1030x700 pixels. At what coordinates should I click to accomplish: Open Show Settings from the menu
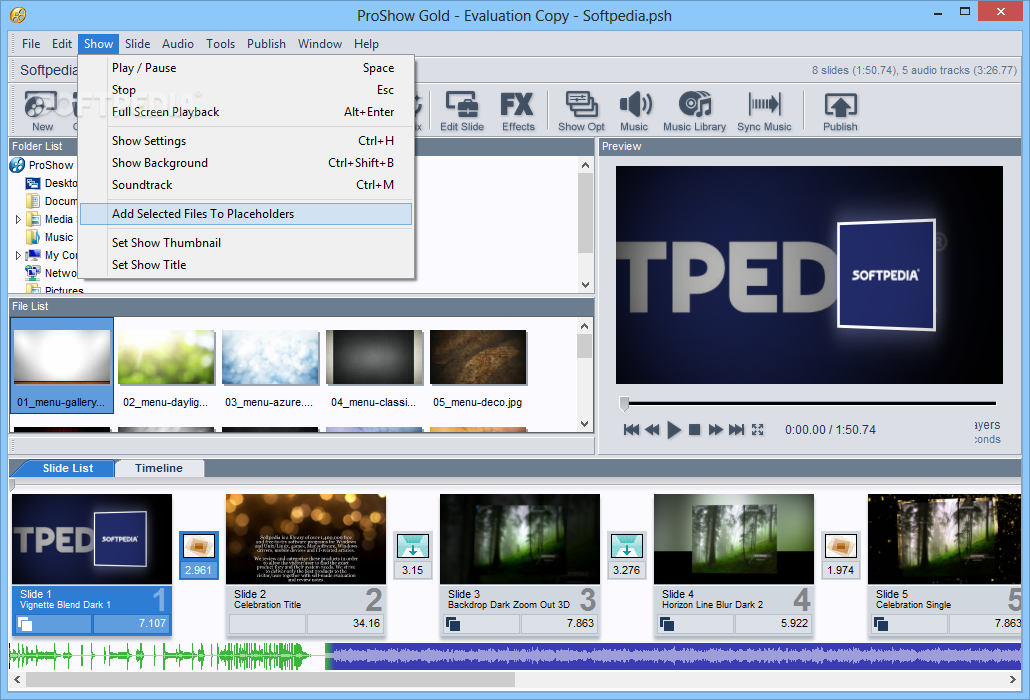tap(246, 141)
